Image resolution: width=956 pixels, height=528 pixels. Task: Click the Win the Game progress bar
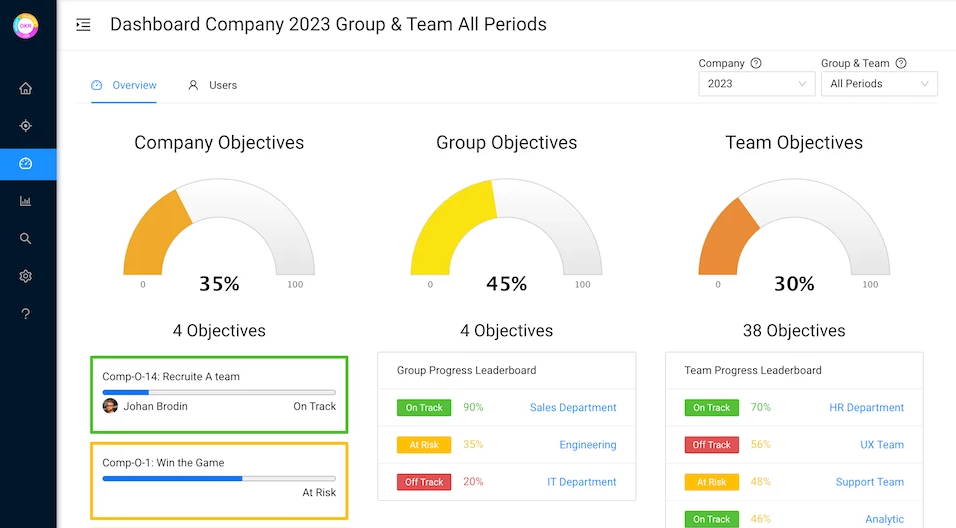[x=219, y=479]
